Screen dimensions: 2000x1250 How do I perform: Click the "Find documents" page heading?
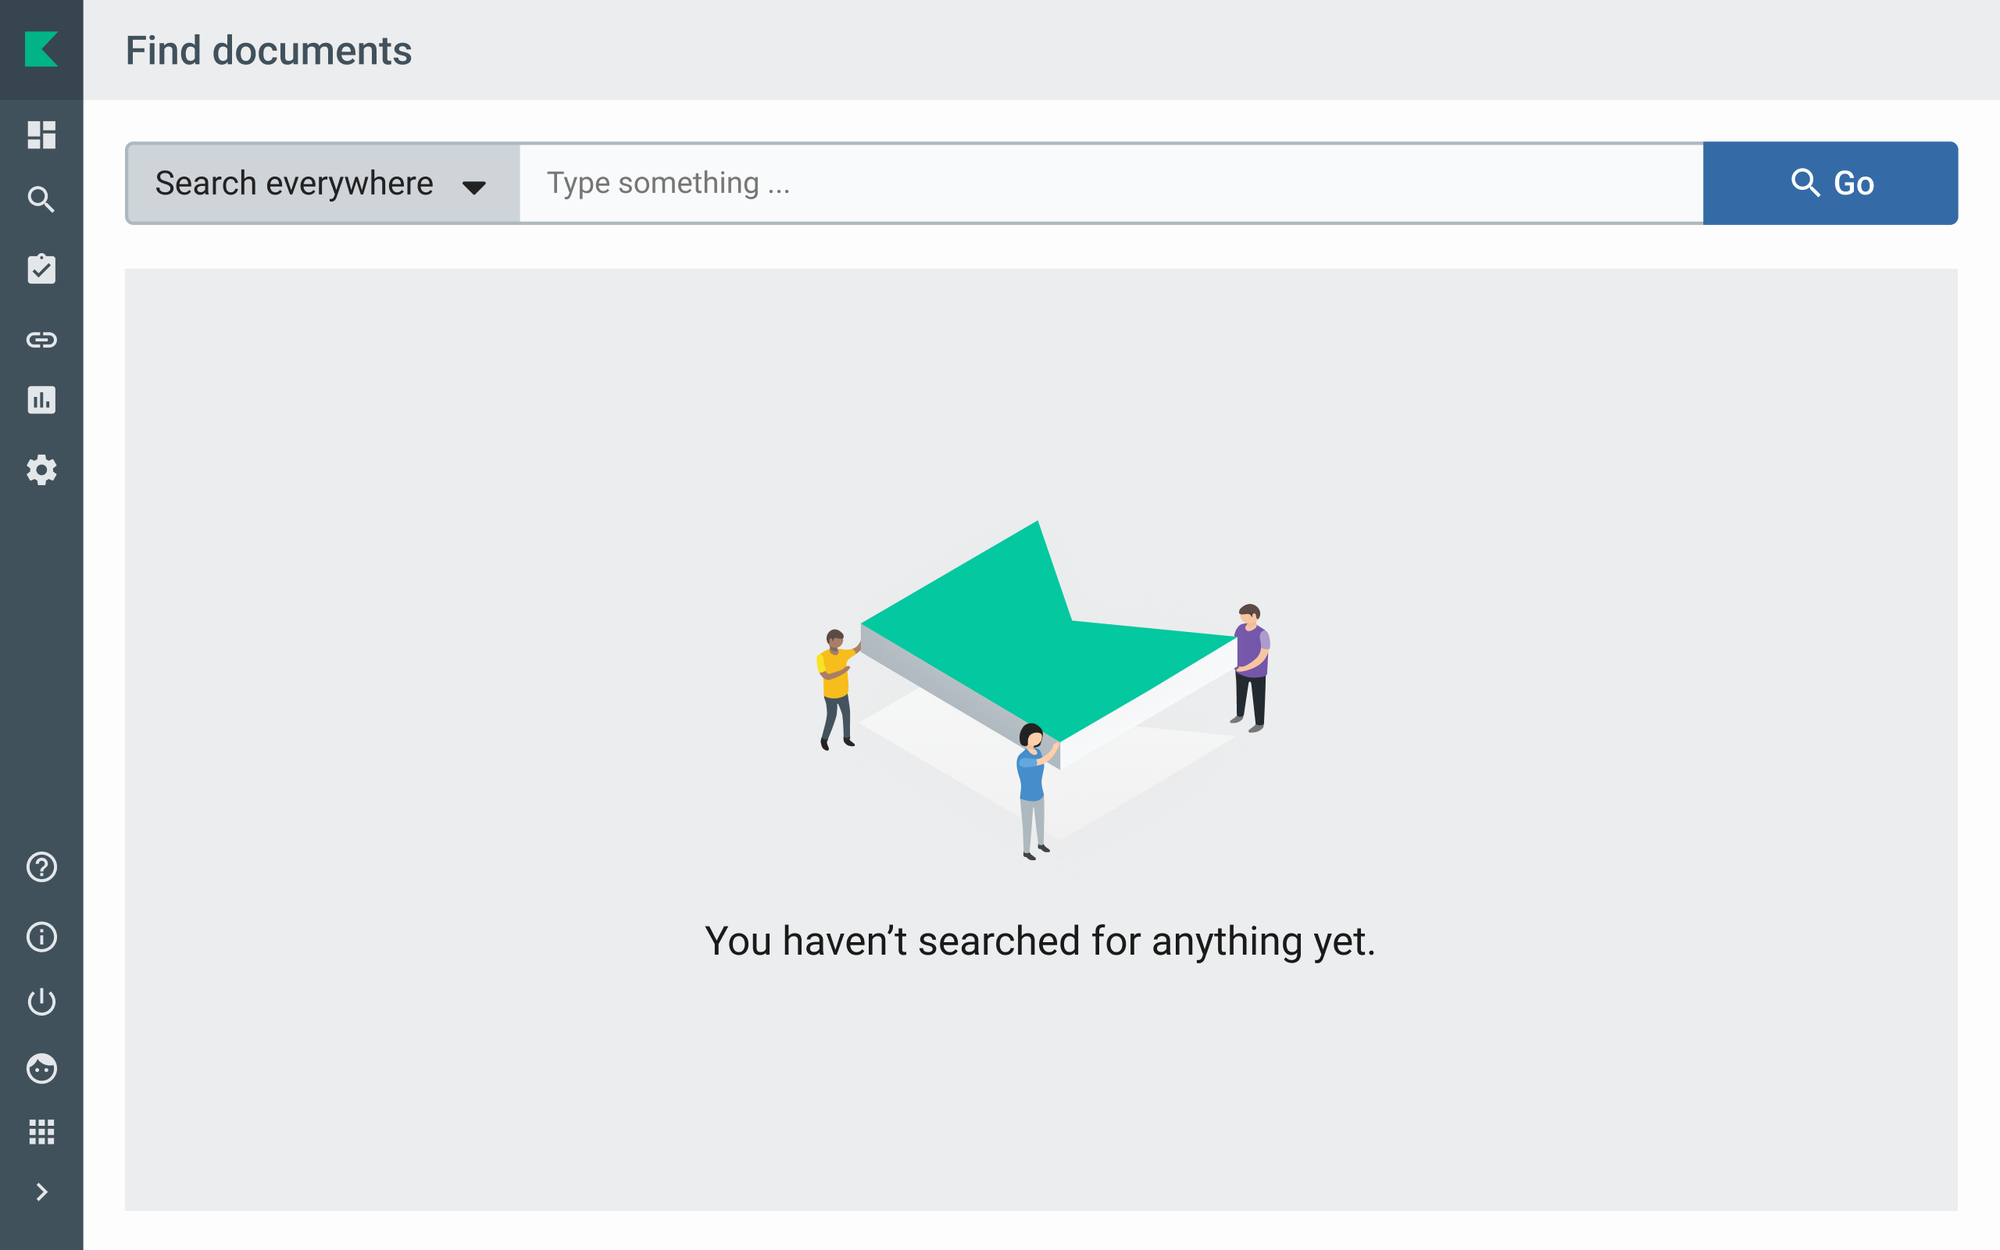[268, 51]
